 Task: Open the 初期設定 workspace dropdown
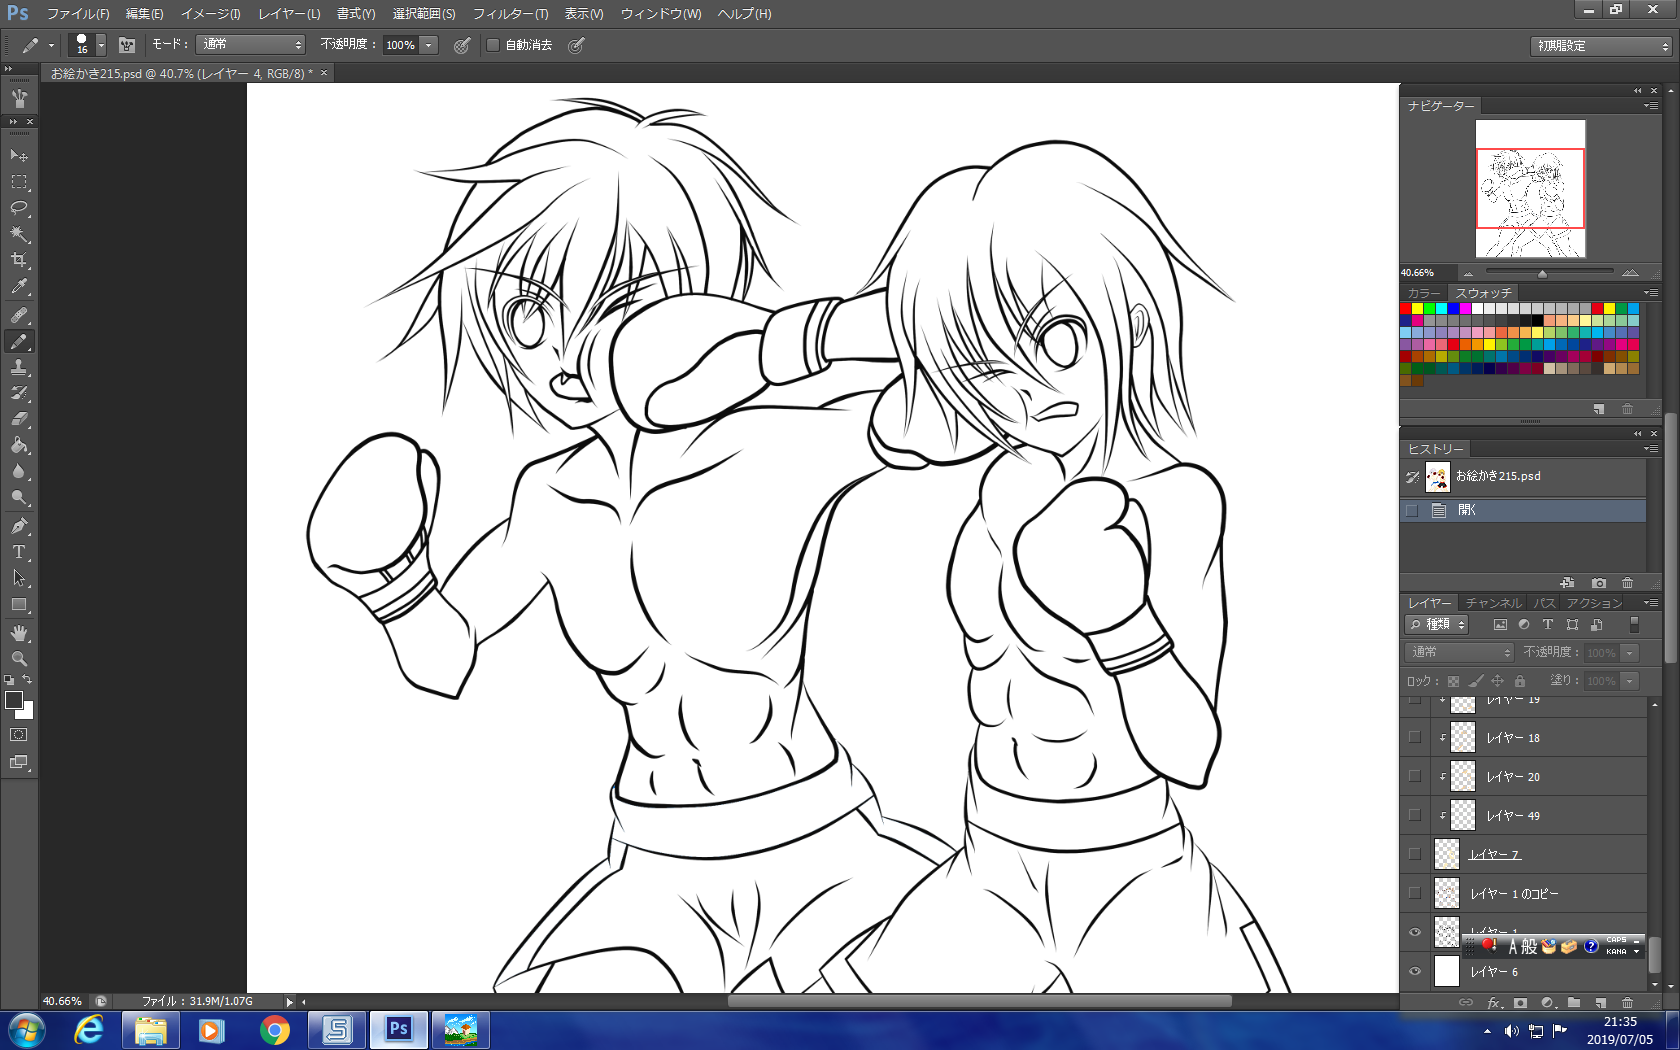[x=1600, y=46]
